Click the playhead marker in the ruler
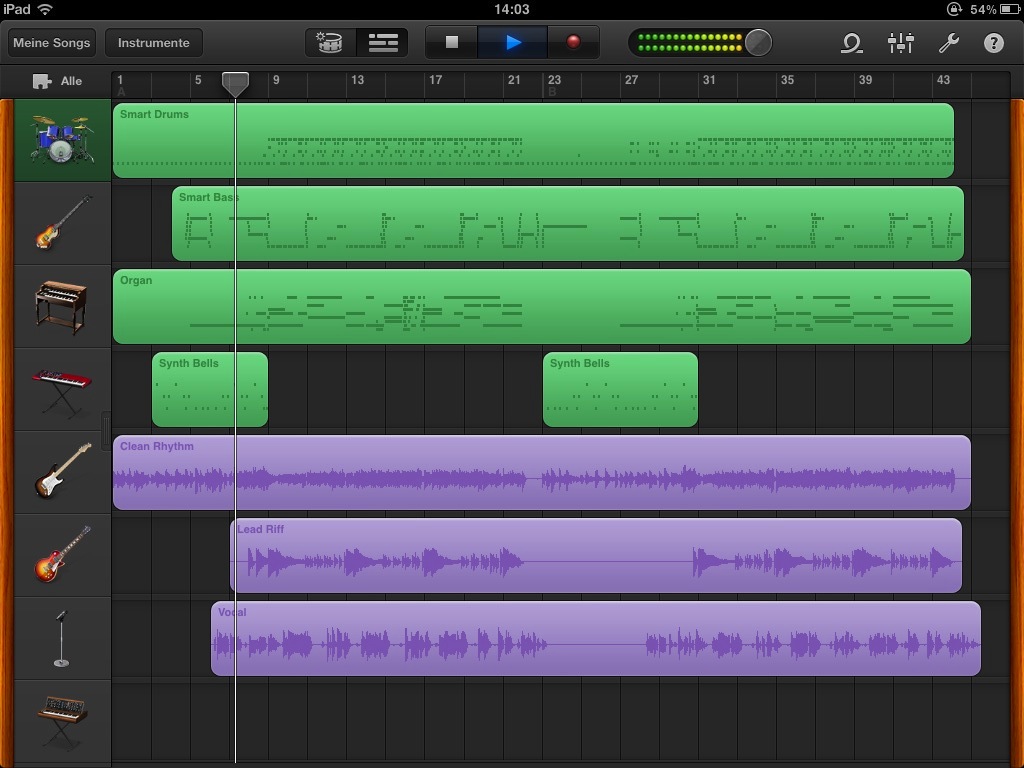The image size is (1024, 768). tap(236, 84)
